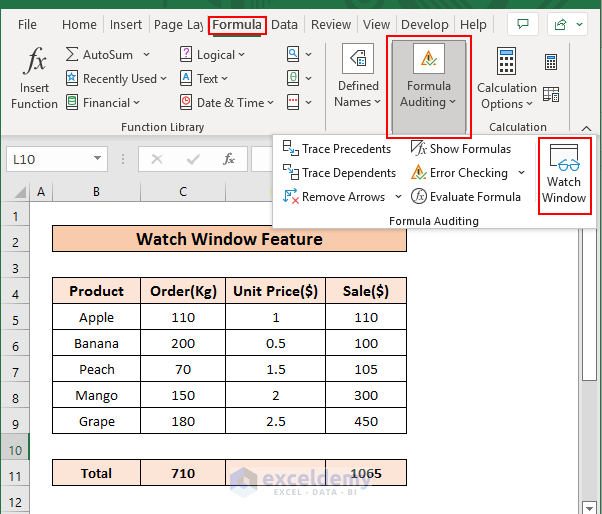Screen dimensions: 602x514
Task: Switch to the Developer tab
Action: pyautogui.click(x=425, y=25)
